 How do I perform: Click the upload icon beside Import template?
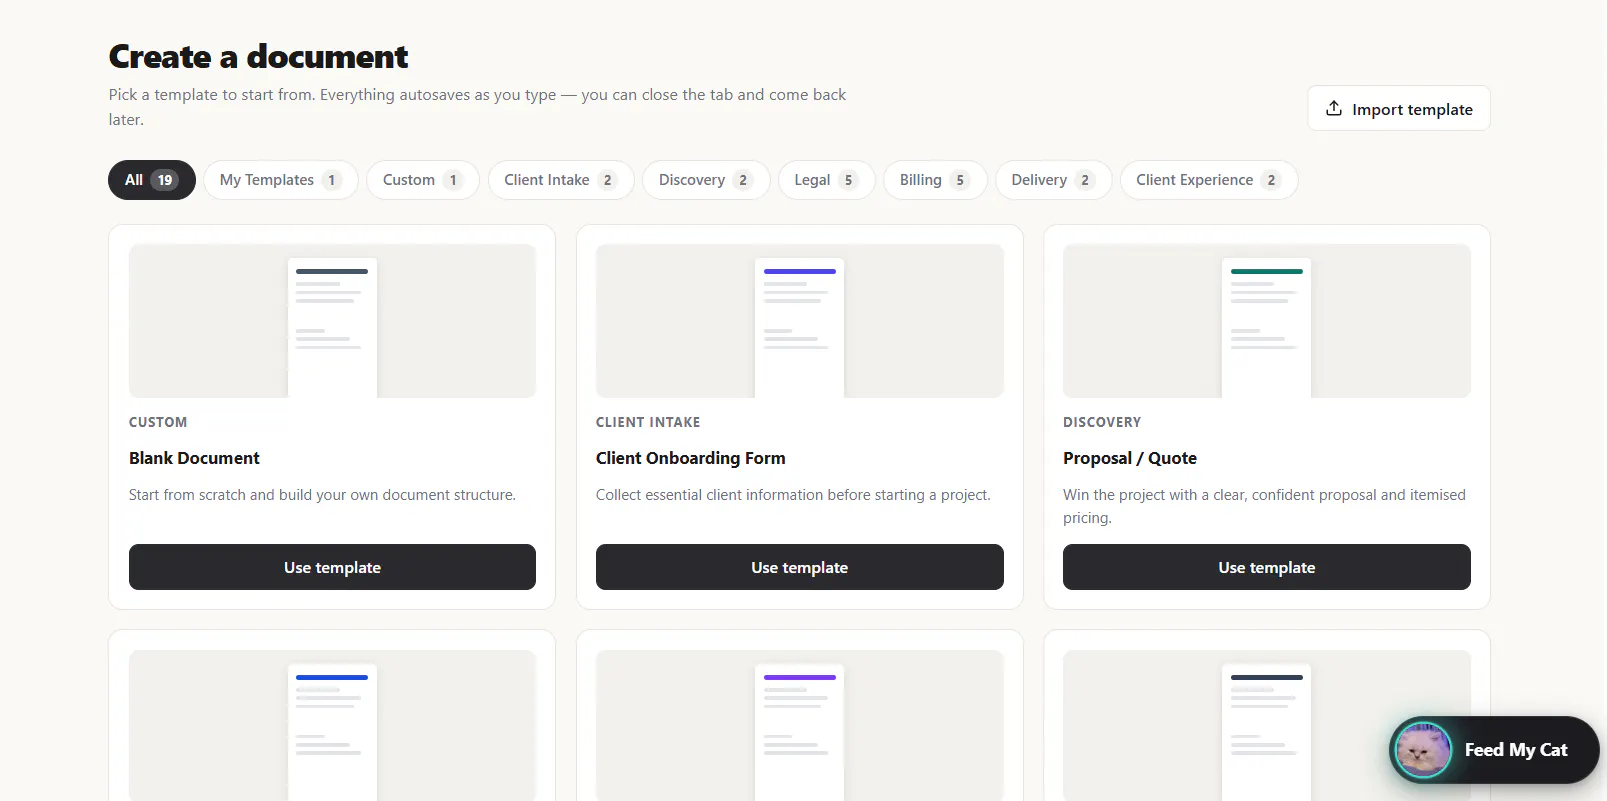coord(1334,108)
